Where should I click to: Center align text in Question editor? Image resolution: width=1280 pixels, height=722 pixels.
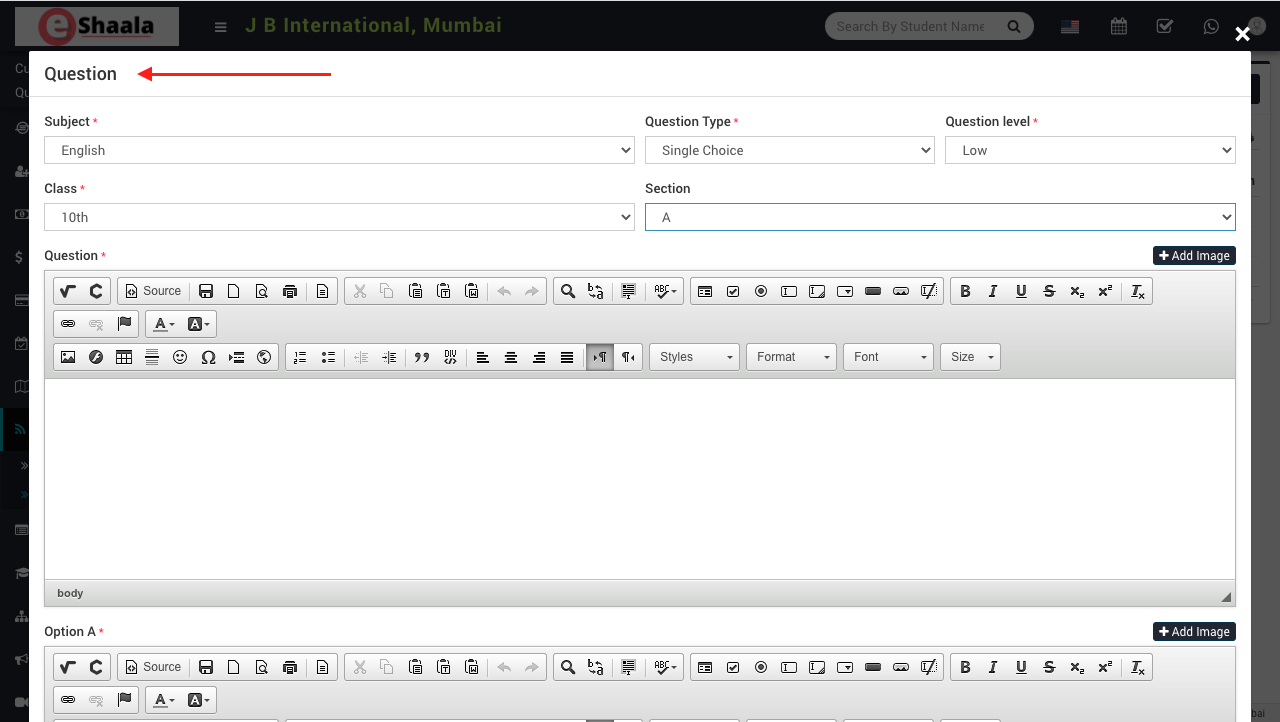pos(511,357)
